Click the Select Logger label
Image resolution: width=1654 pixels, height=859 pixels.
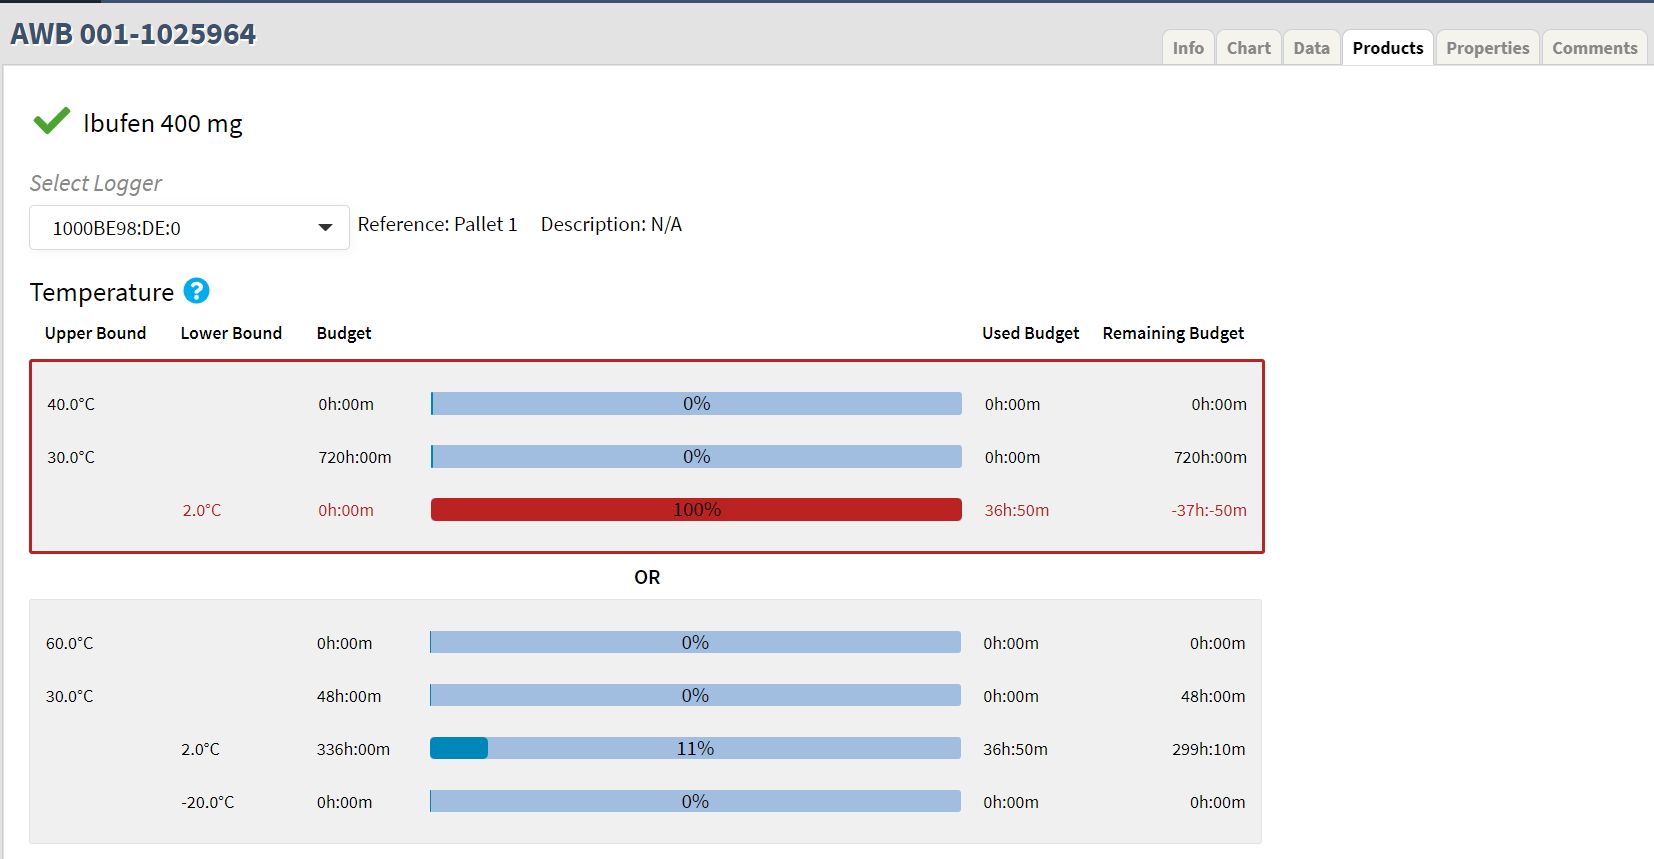96,183
